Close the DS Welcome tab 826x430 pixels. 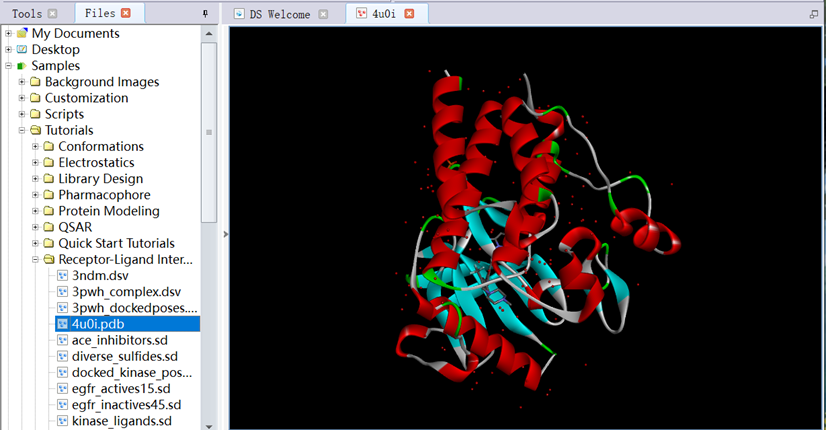coord(322,14)
